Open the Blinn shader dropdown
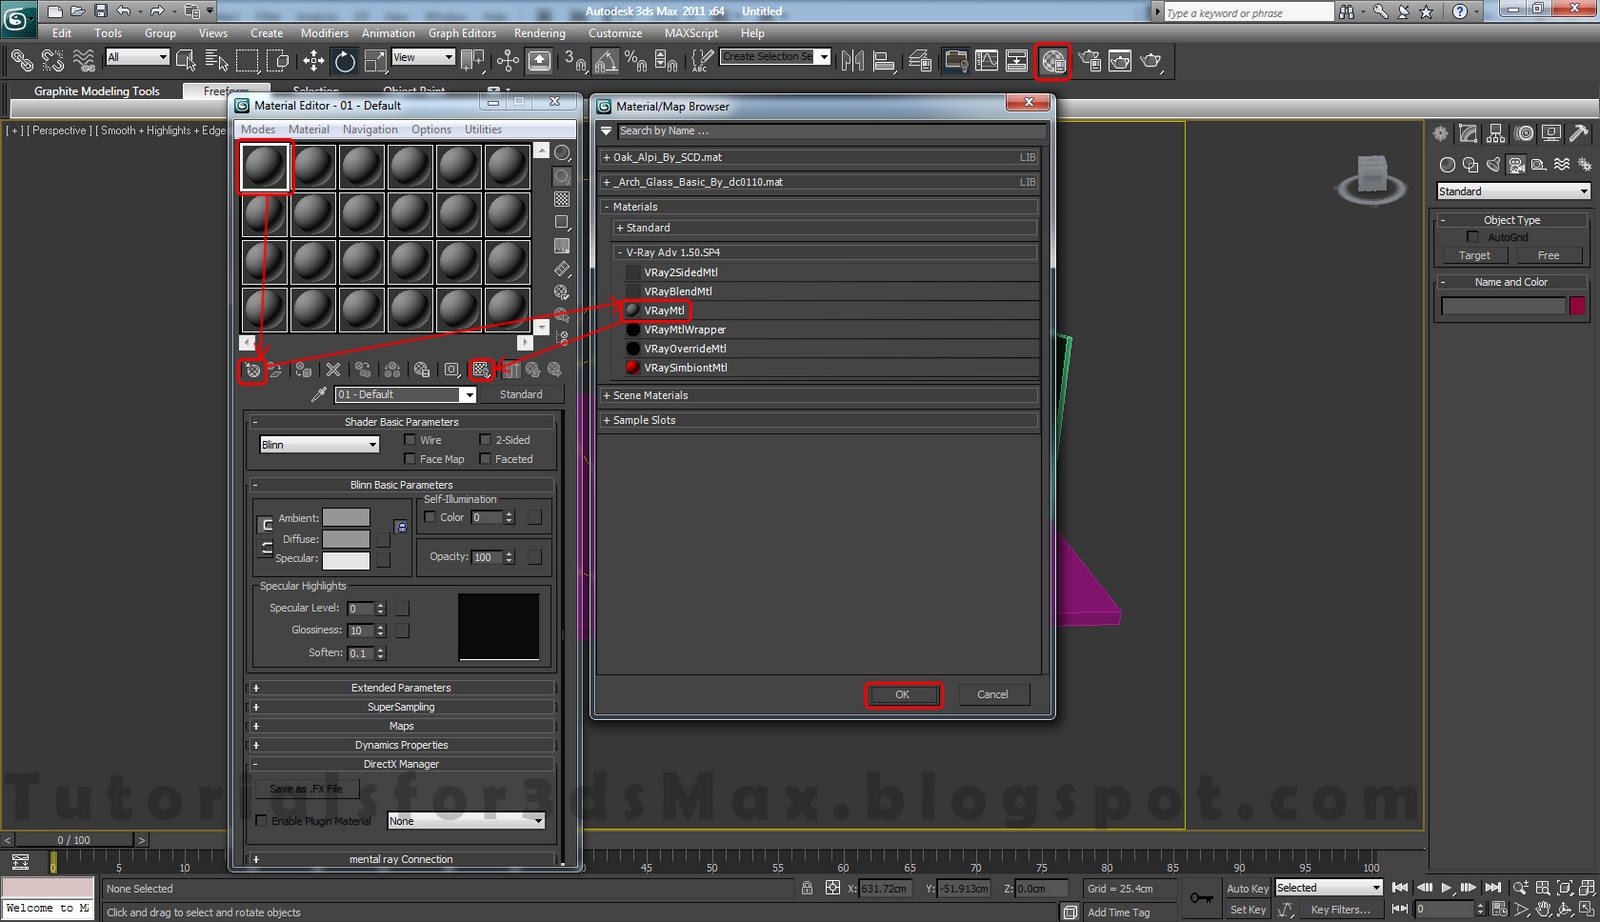The image size is (1600, 922). pyautogui.click(x=319, y=444)
